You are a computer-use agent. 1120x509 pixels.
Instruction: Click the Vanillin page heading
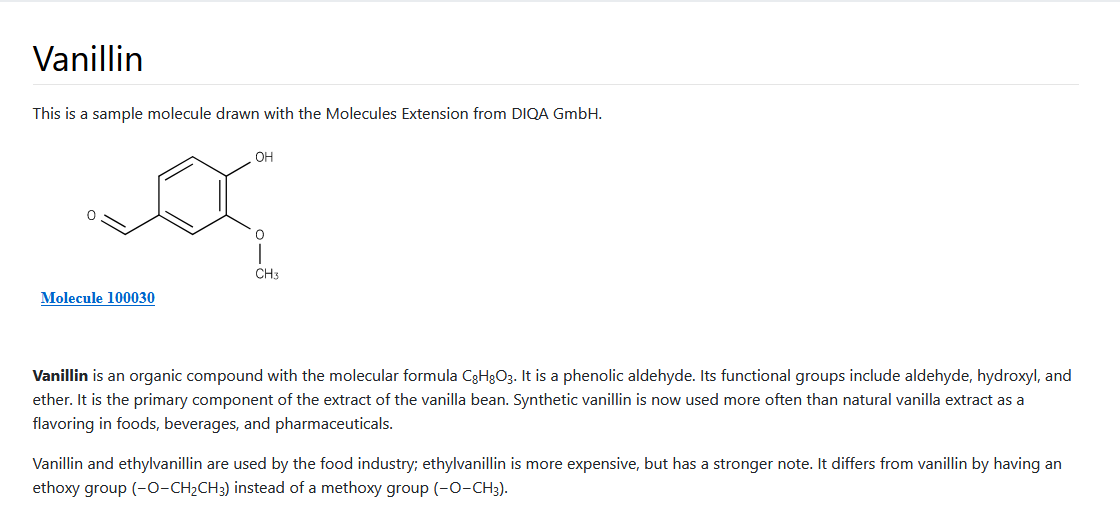[x=88, y=59]
